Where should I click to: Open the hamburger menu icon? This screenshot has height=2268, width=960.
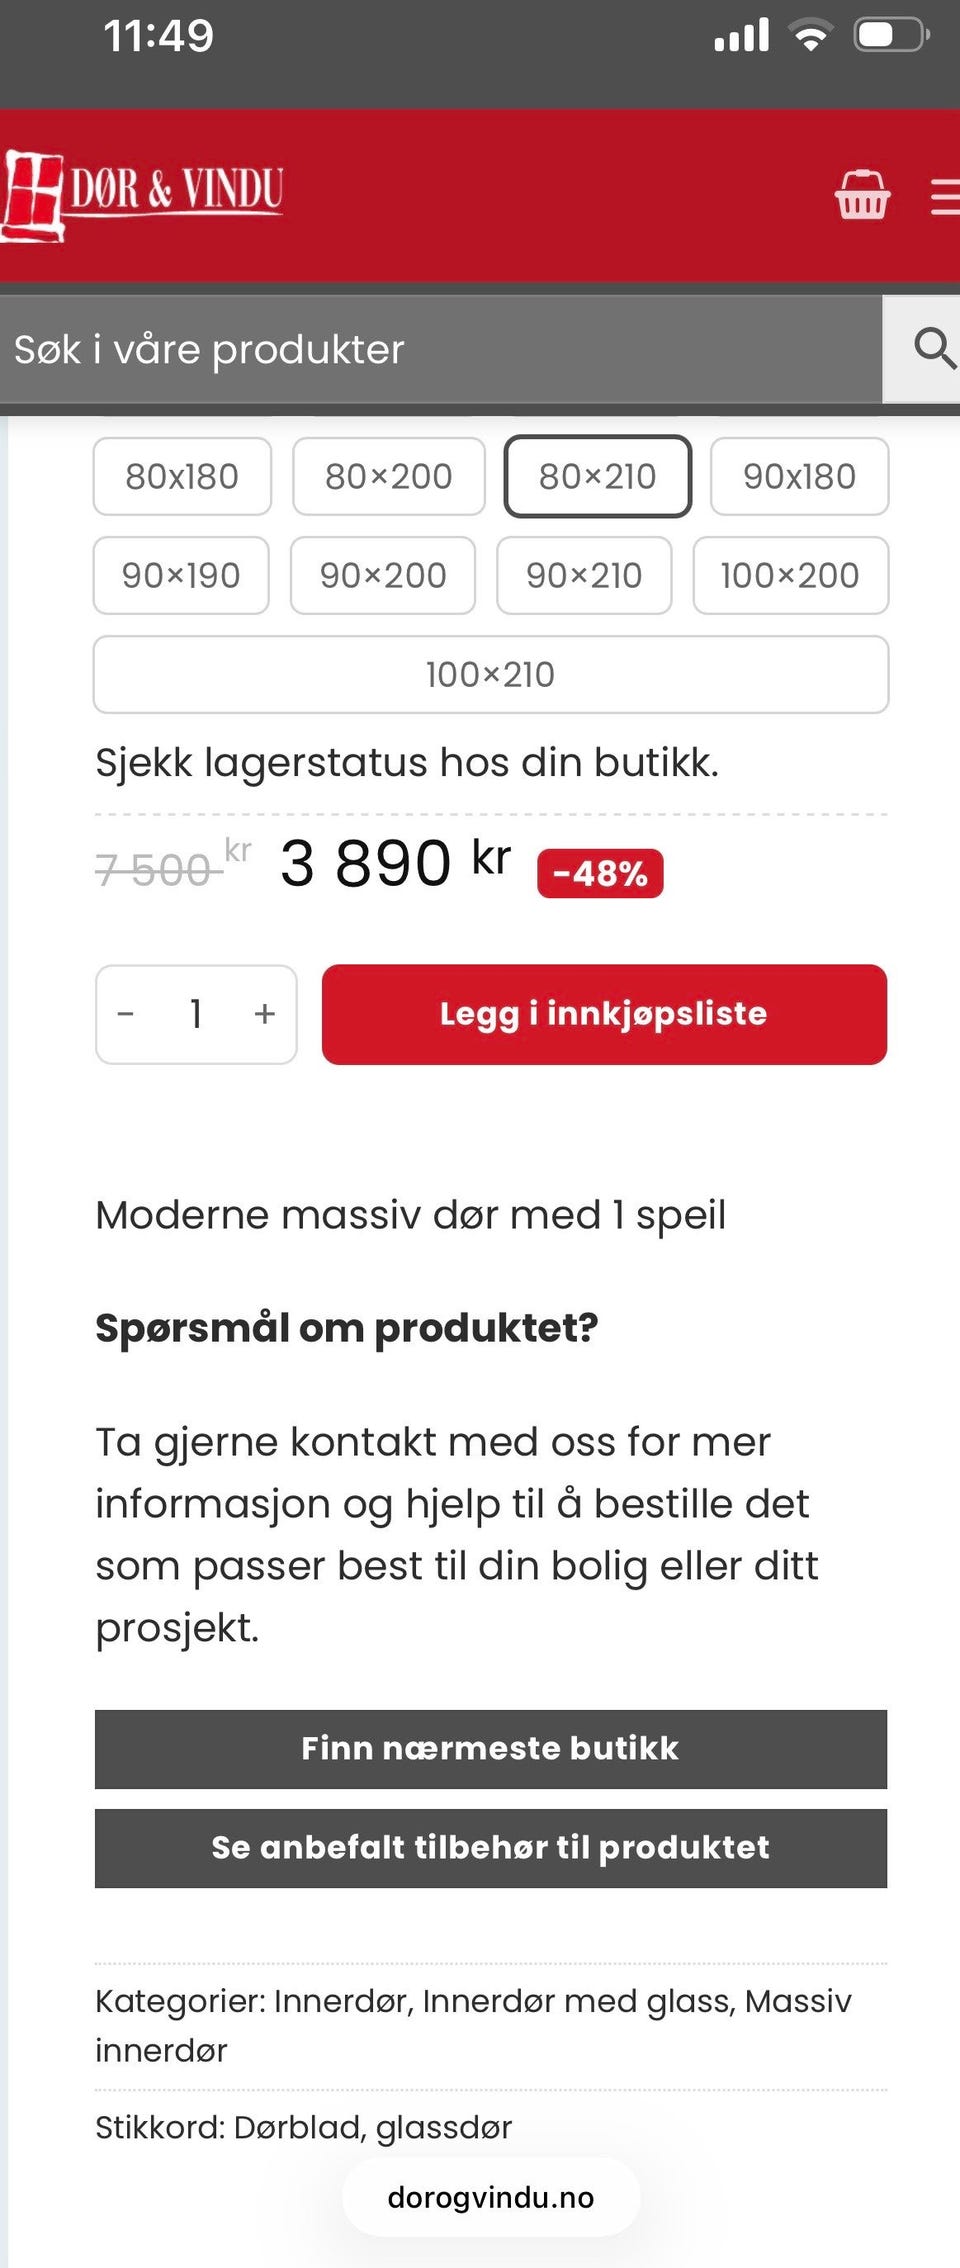coord(943,196)
